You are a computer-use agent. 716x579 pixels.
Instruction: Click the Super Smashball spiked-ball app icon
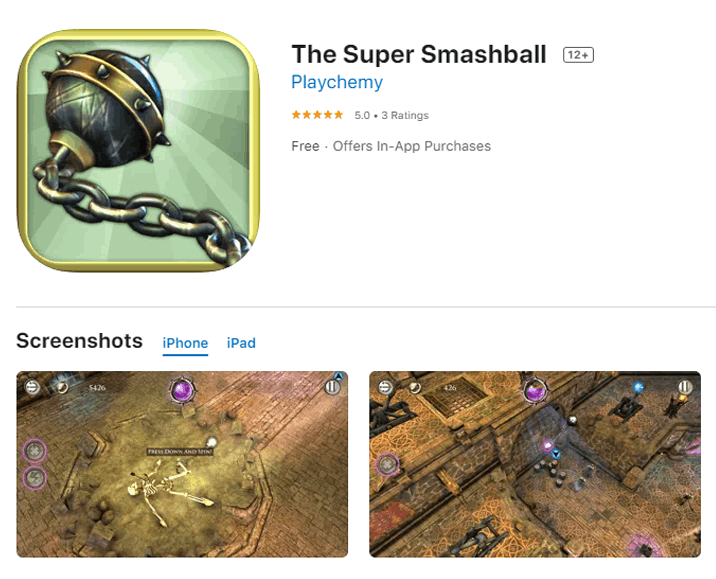click(x=139, y=151)
